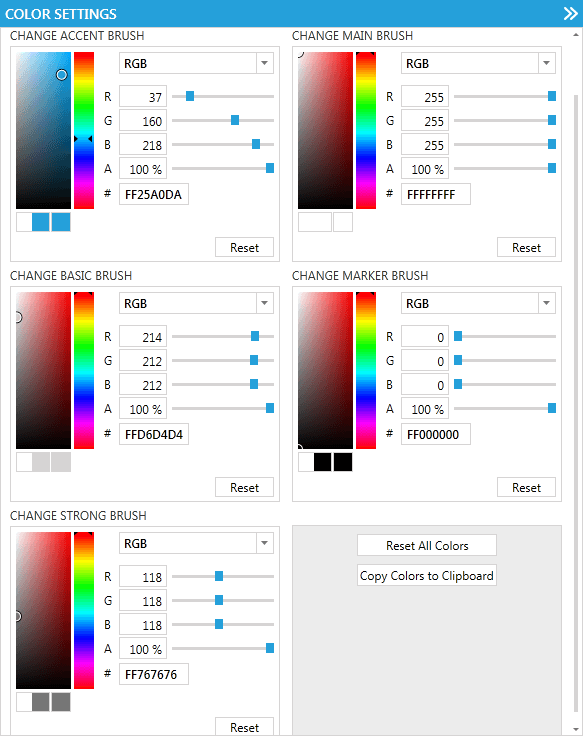585x737 pixels.
Task: Select the hex field in Basic Brush
Action: (x=154, y=434)
